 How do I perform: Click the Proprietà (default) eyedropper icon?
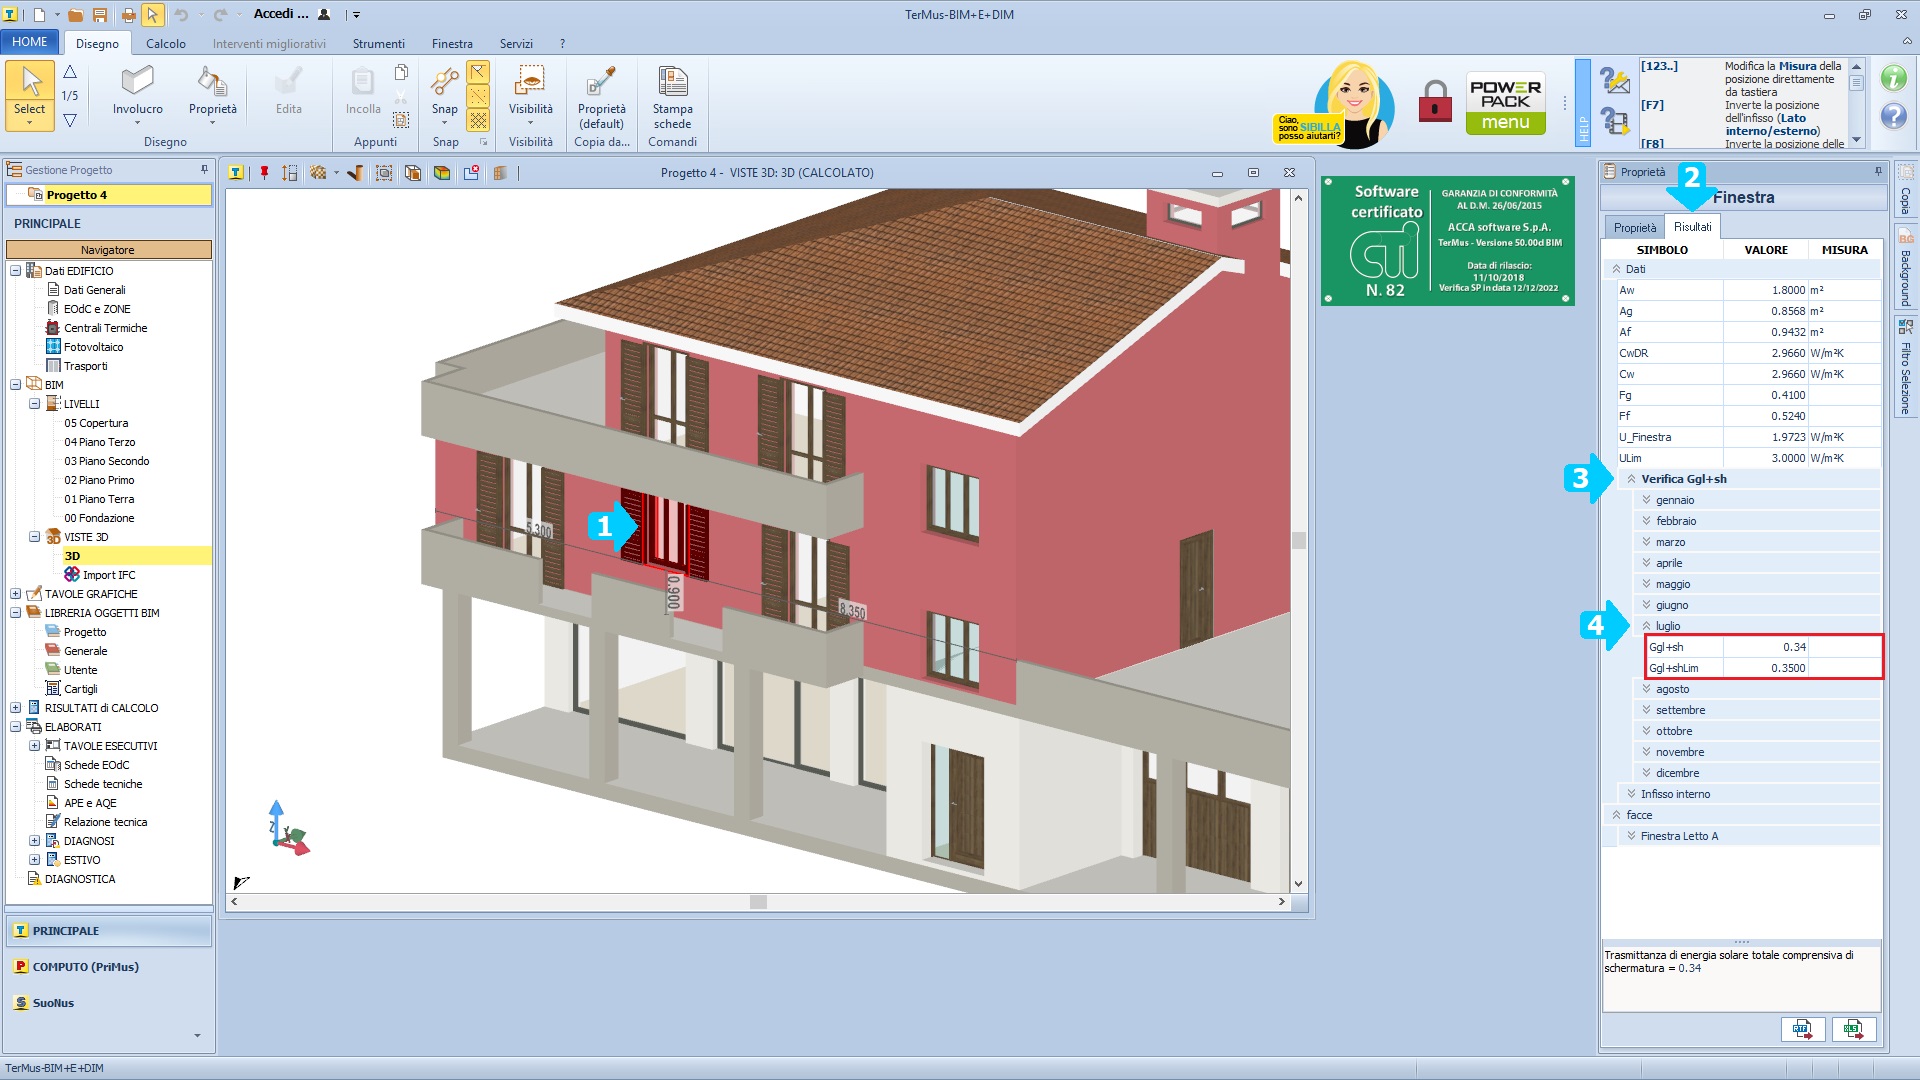(601, 82)
